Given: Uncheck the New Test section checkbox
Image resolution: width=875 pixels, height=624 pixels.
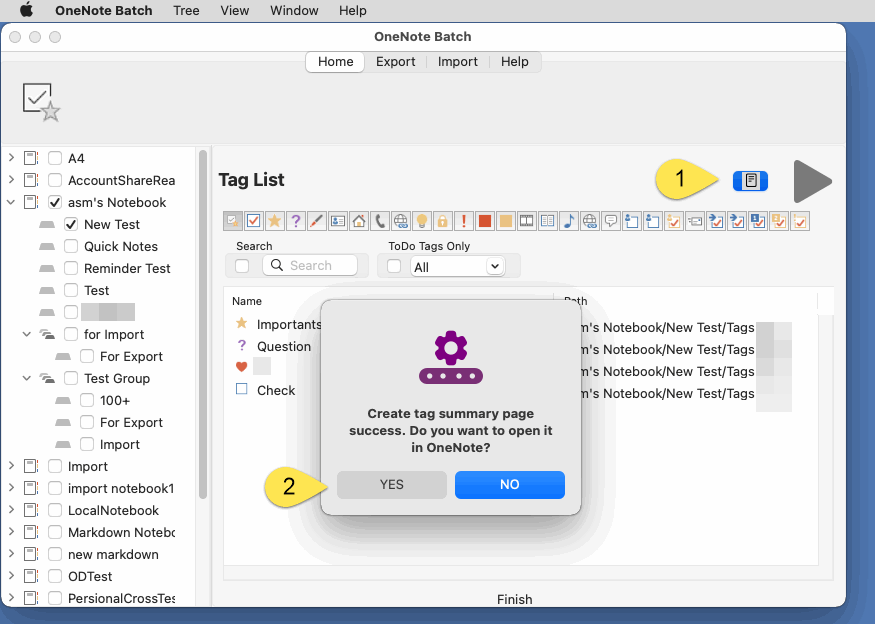Looking at the screenshot, I should [x=70, y=224].
